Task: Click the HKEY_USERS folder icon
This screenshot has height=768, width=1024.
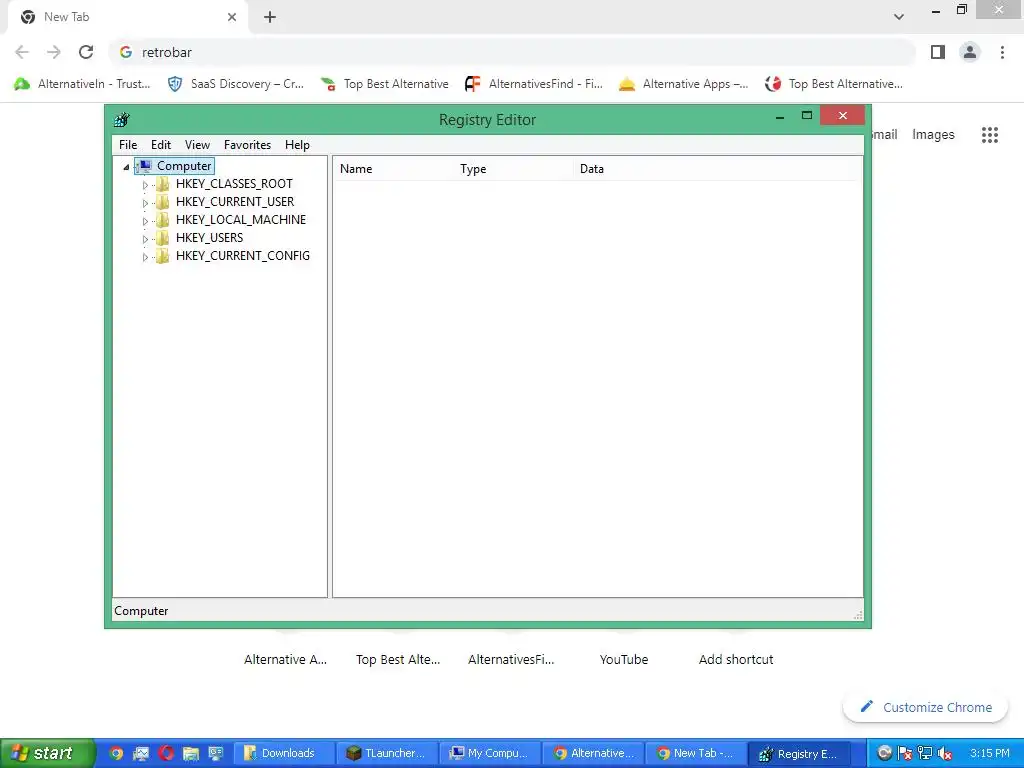Action: [163, 238]
